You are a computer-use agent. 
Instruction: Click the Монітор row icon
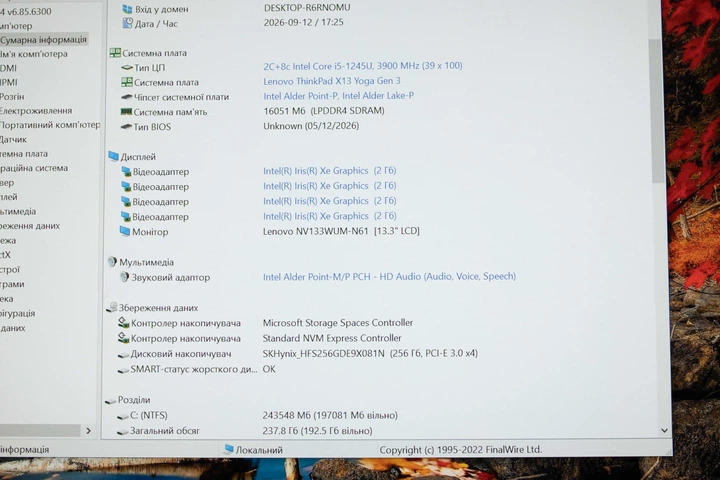click(x=124, y=231)
